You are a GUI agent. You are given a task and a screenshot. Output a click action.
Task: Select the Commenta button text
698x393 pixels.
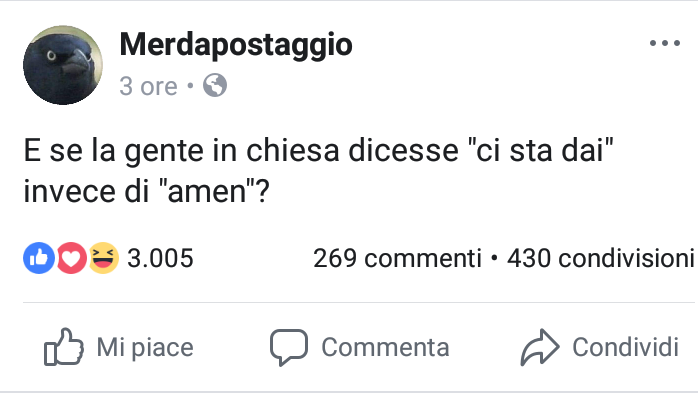(386, 347)
